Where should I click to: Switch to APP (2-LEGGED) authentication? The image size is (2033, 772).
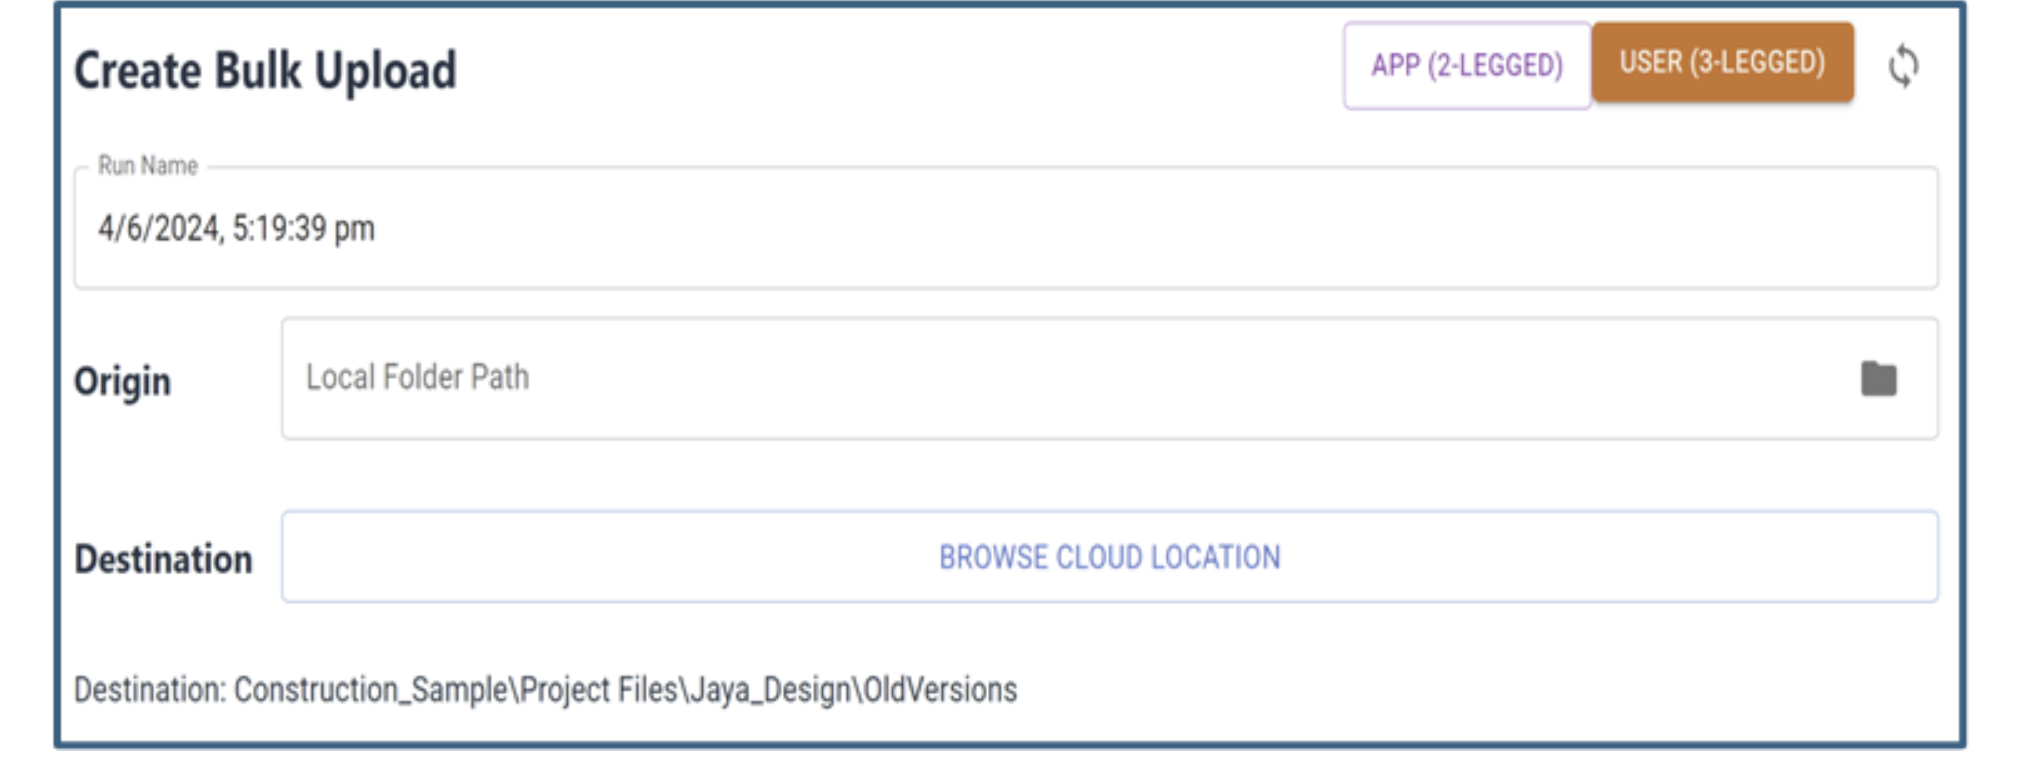pos(1467,66)
